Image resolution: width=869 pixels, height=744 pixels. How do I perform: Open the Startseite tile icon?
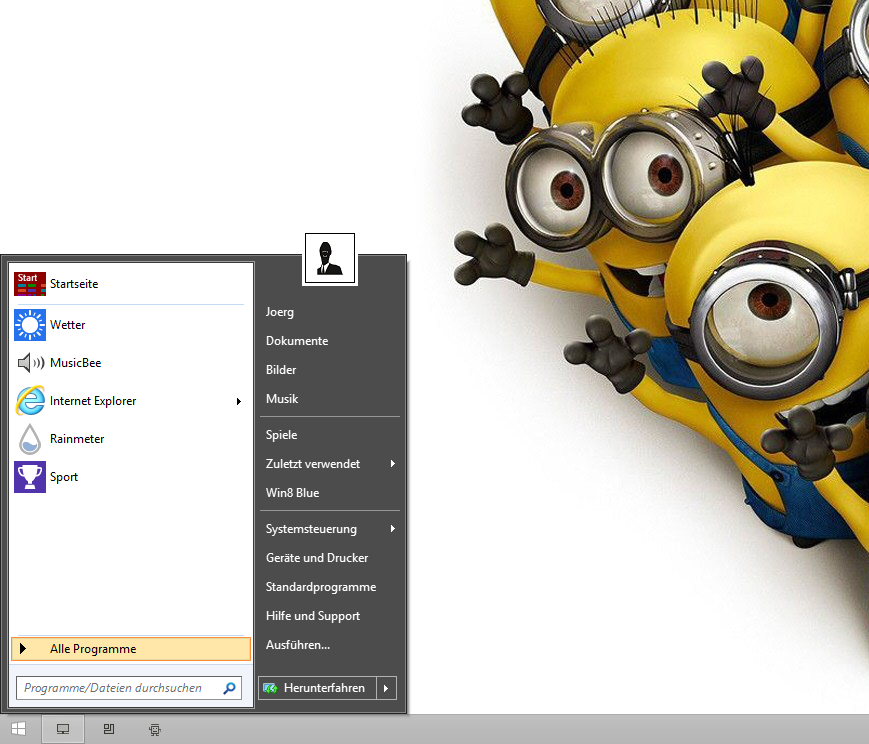point(30,284)
